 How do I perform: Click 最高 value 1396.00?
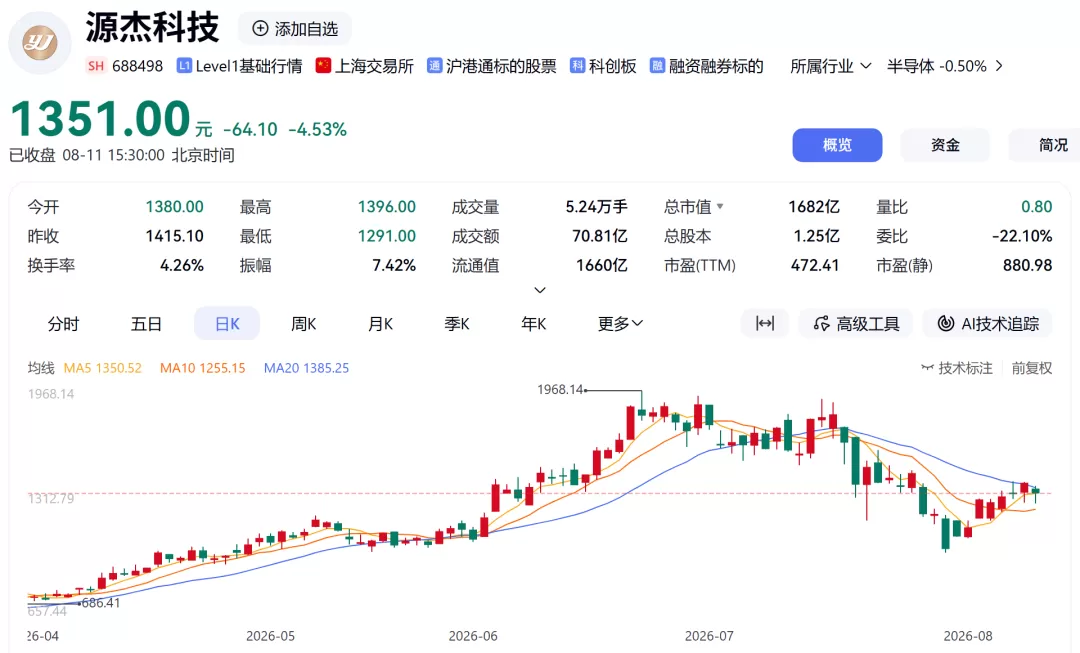click(386, 207)
